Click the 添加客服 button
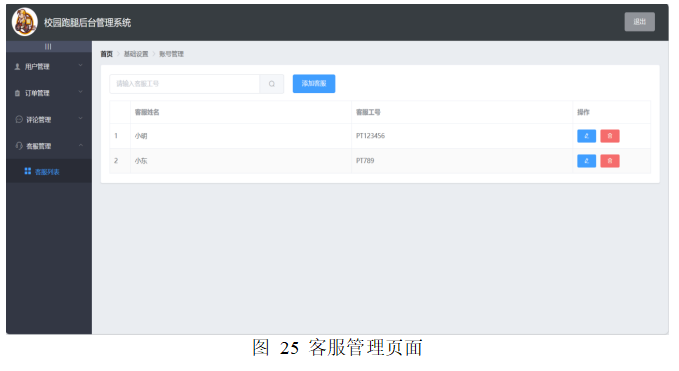Screen dimensions: 679x371 click(314, 84)
